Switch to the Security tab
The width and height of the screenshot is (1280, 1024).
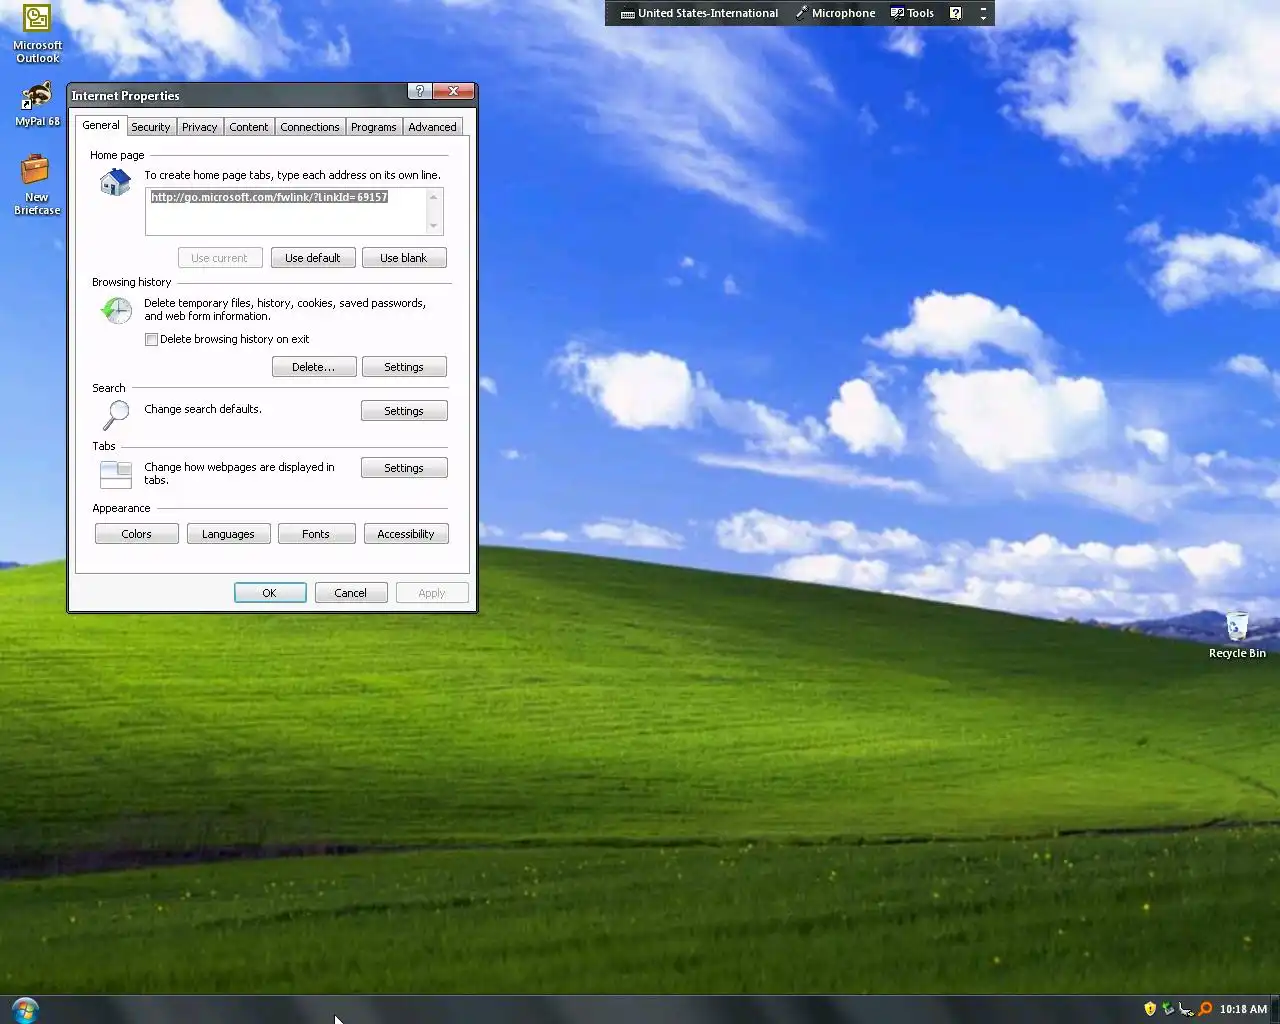150,127
